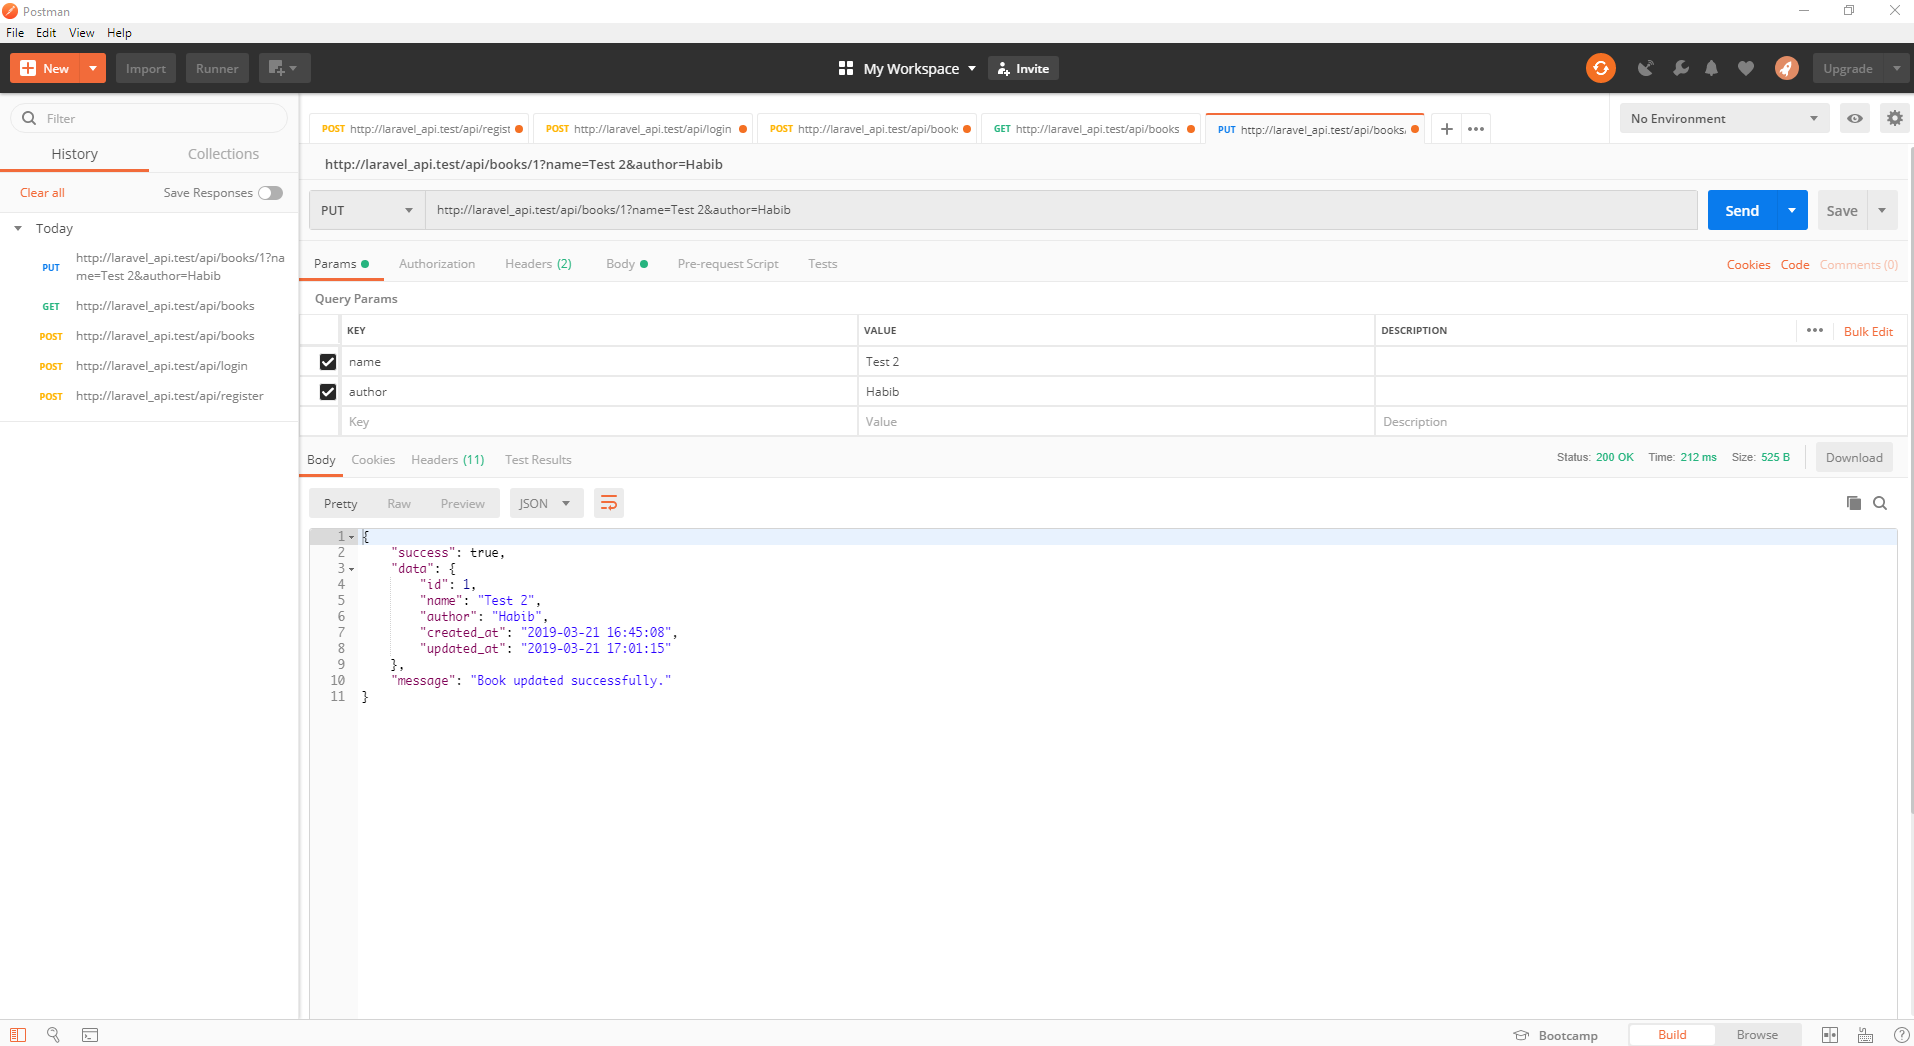Open keyboard shortcuts icon in status bar
Viewport: 1914px width, 1046px height.
(1865, 1035)
